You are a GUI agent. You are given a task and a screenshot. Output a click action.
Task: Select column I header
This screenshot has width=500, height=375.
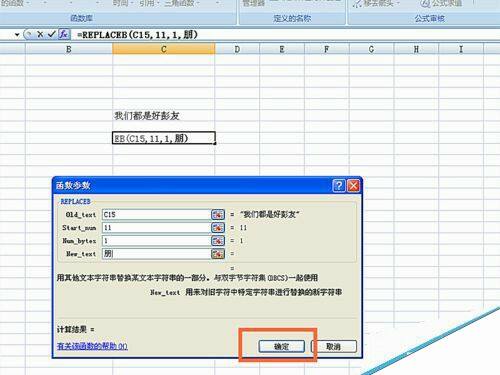pyautogui.click(x=461, y=49)
